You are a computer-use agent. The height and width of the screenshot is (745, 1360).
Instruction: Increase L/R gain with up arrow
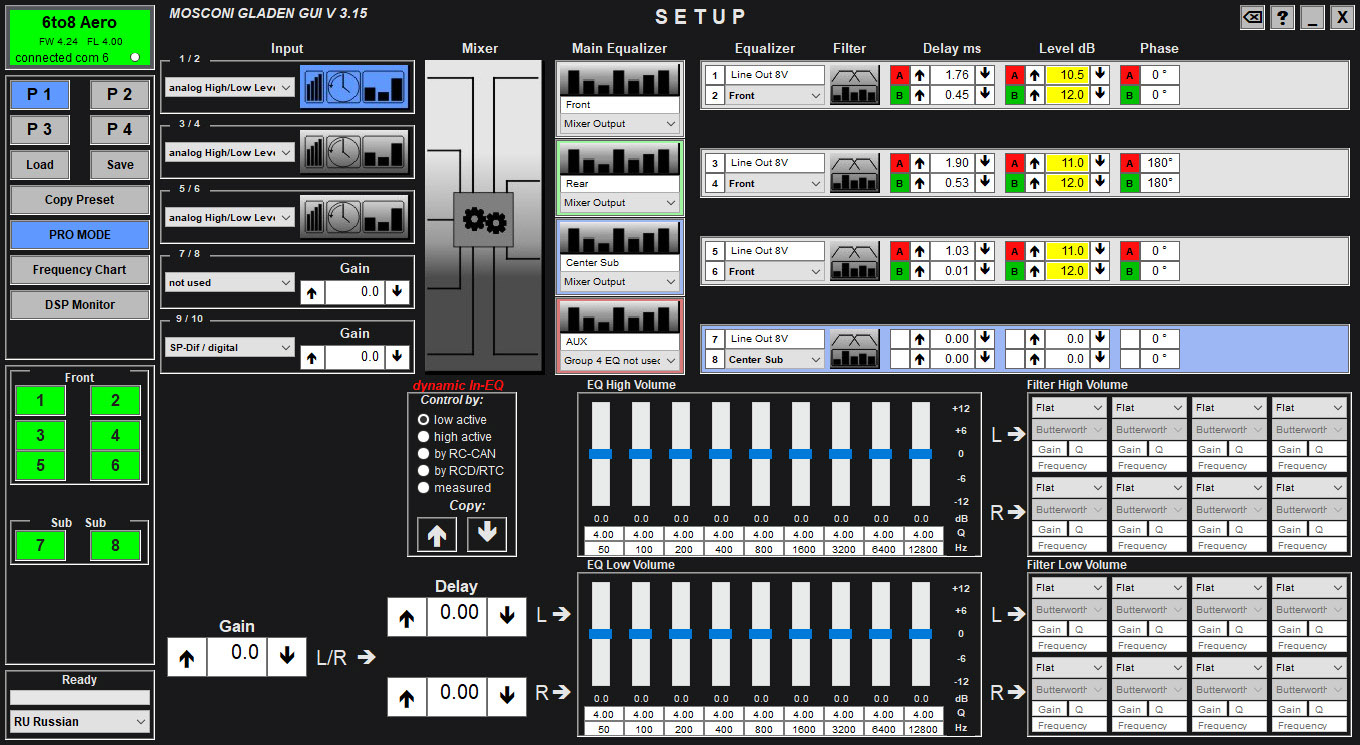(x=187, y=656)
